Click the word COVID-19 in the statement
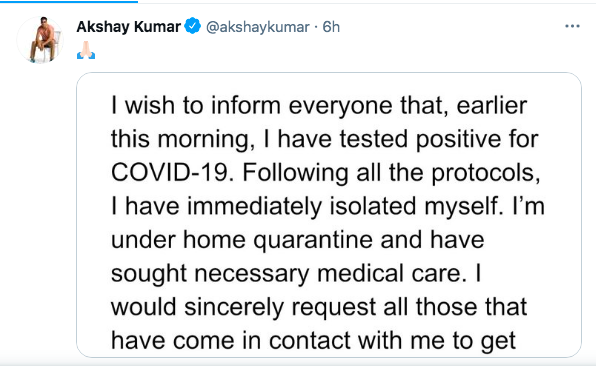The image size is (596, 366). (171, 172)
